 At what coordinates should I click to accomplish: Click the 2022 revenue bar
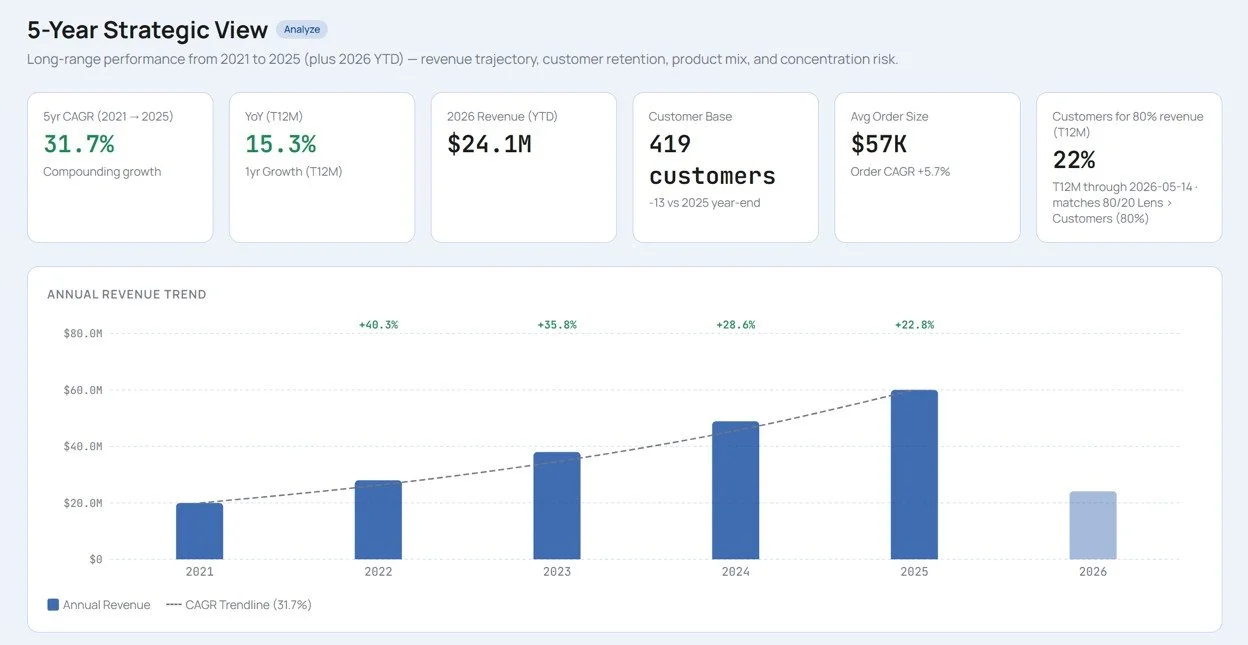[x=378, y=520]
